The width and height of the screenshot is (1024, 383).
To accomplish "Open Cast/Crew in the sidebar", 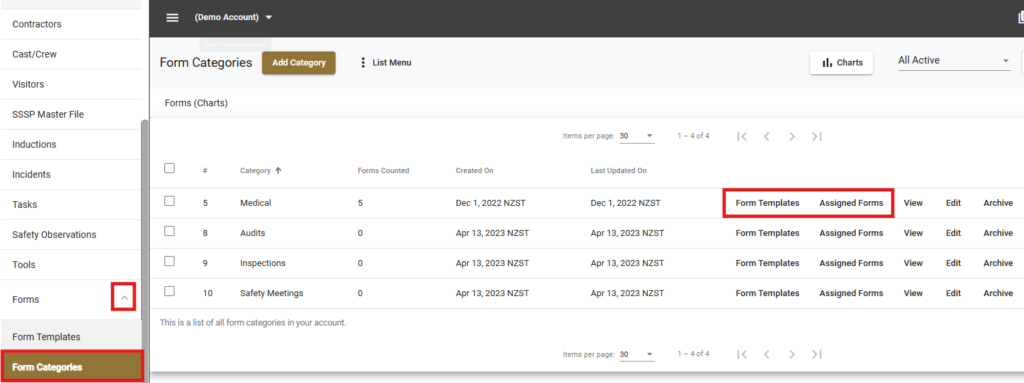I will [71, 54].
